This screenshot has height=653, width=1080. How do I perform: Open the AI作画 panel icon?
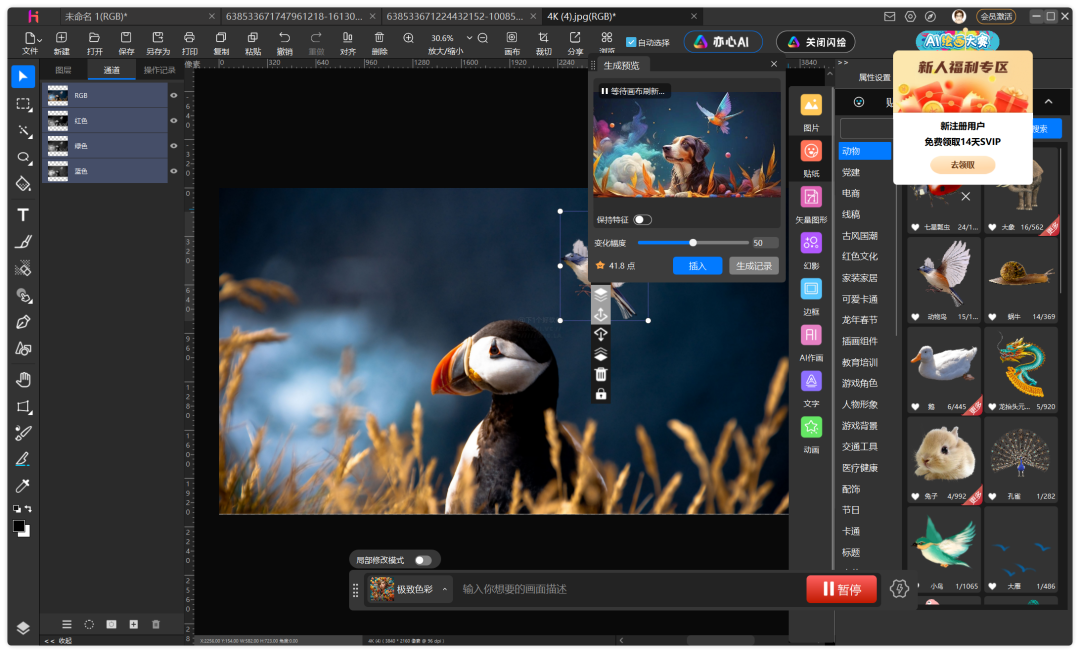(x=811, y=341)
